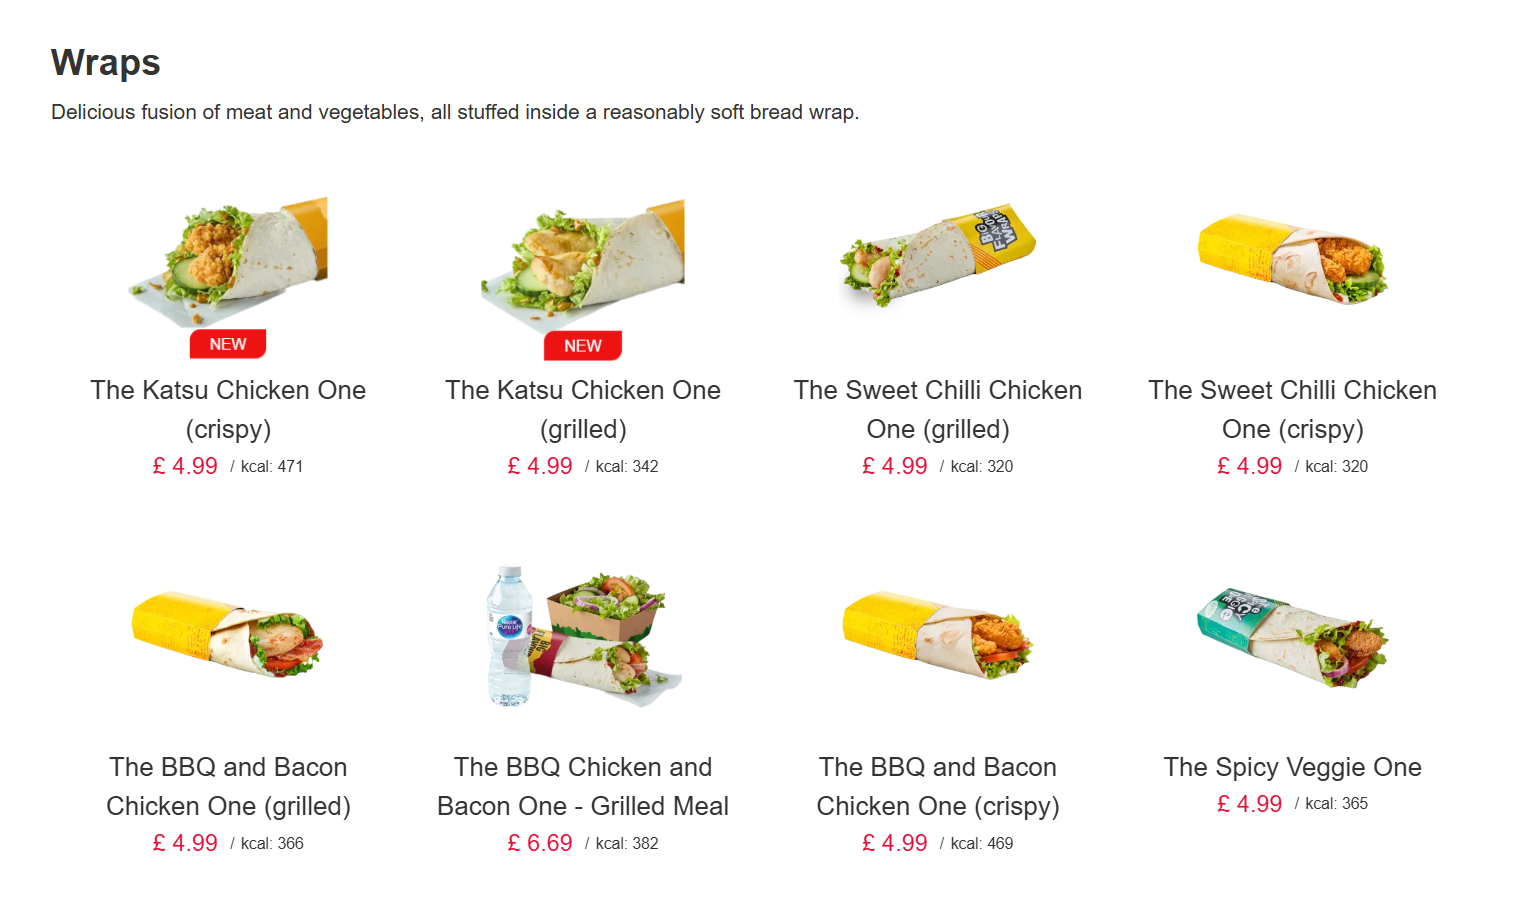Choose the Spicy Veggie One wrap image
Screen dimensions: 1538x904
(1292, 636)
